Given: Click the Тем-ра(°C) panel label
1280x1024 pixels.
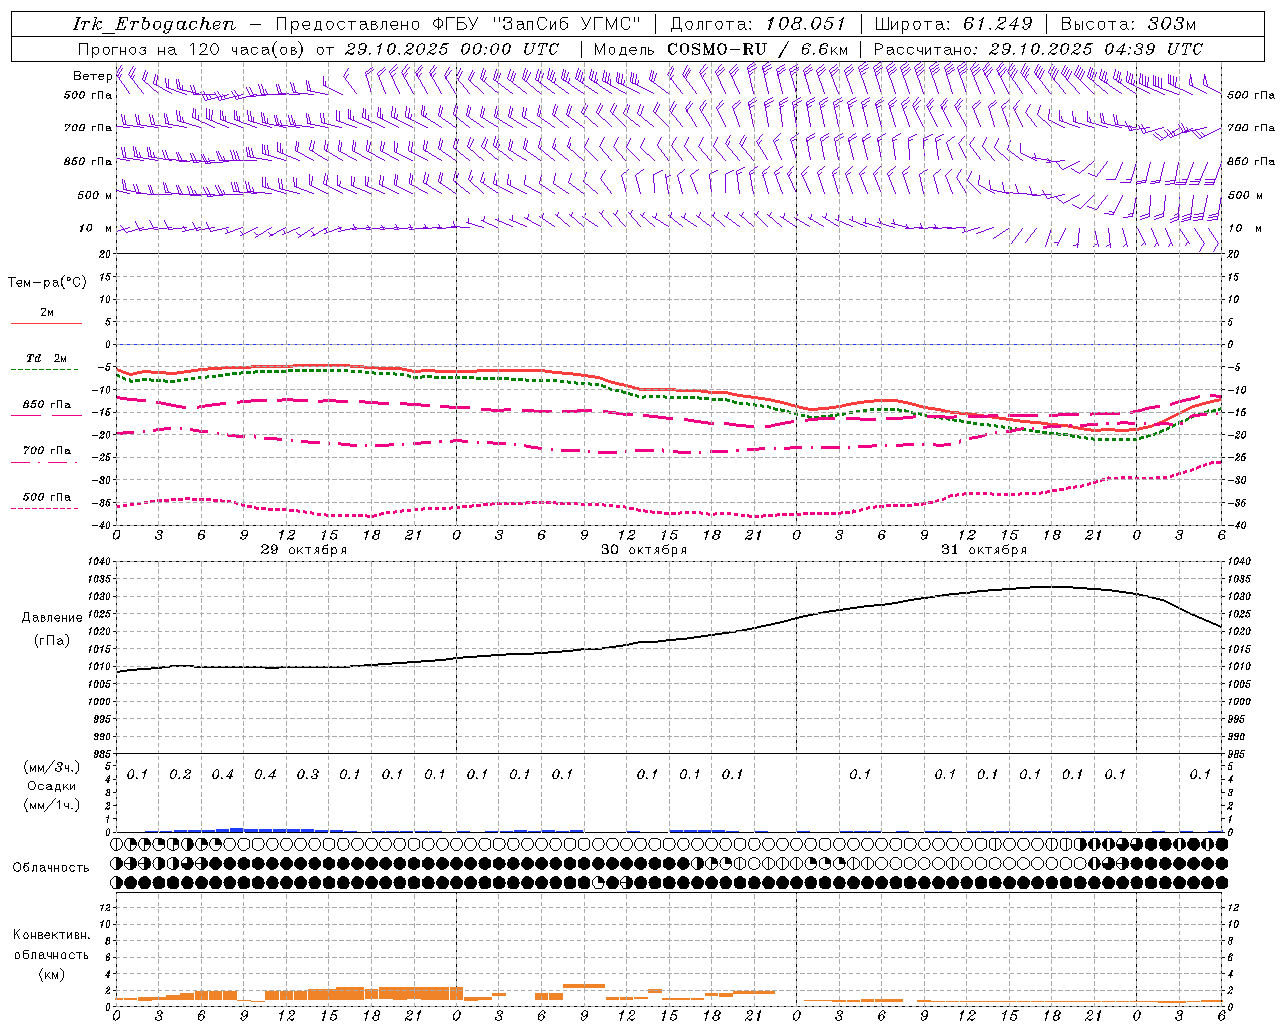Looking at the screenshot, I should tap(47, 283).
